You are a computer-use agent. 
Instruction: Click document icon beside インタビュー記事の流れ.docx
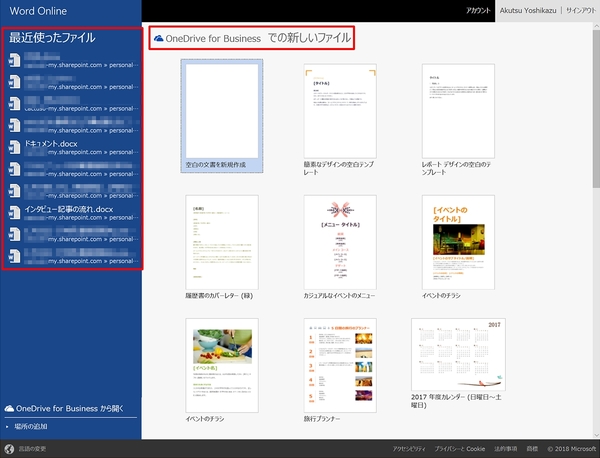click(x=15, y=213)
